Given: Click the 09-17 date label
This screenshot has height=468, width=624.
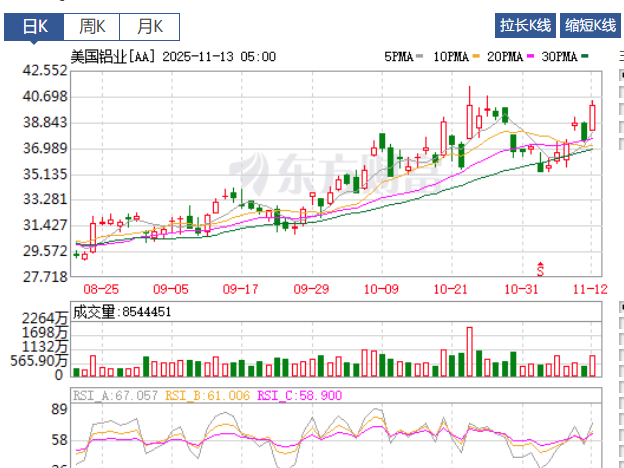Looking at the screenshot, I should 240,289.
